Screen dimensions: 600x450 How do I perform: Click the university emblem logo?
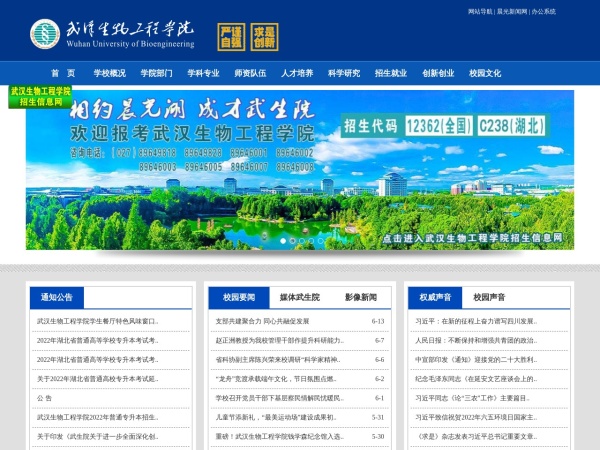coord(45,34)
